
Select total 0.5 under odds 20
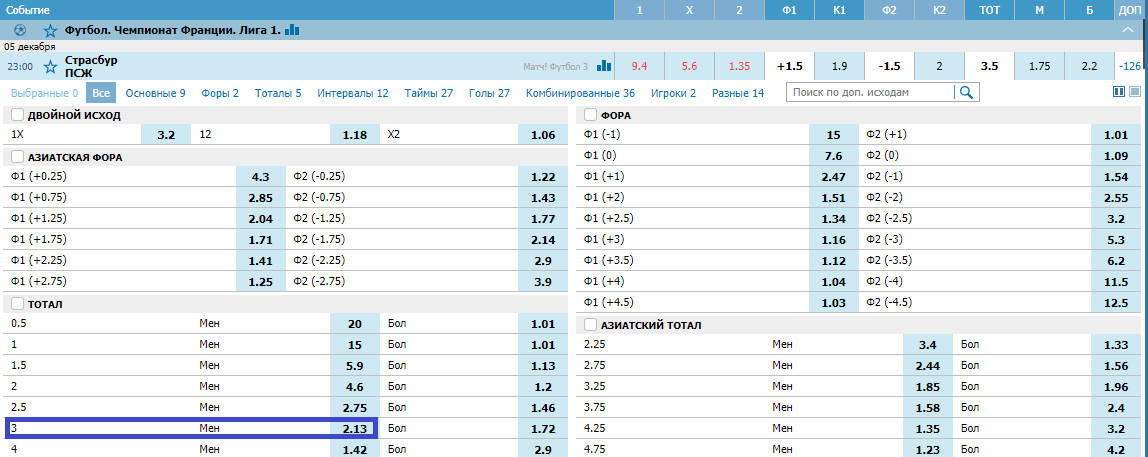tap(354, 323)
